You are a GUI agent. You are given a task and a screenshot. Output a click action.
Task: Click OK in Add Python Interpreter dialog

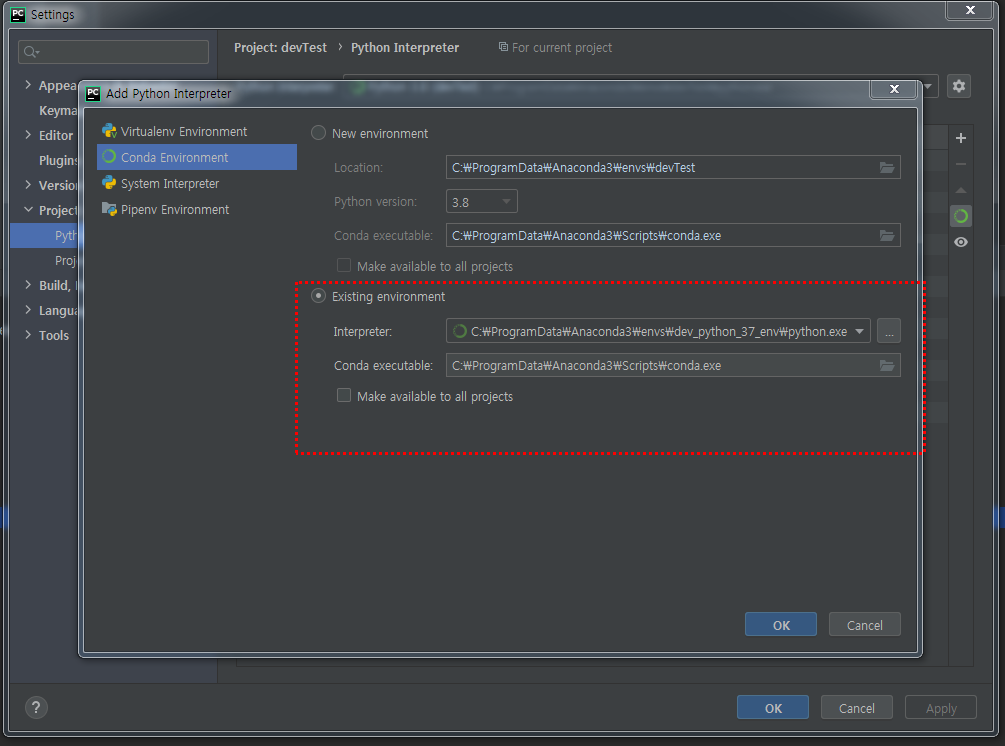click(781, 625)
